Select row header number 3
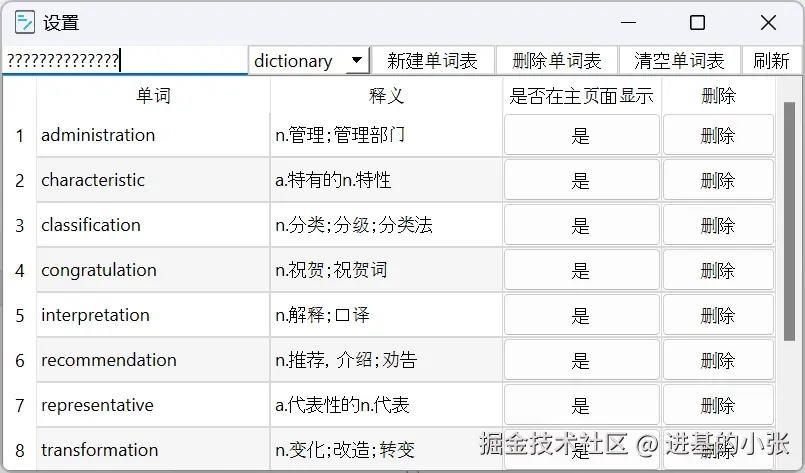Image resolution: width=805 pixels, height=473 pixels. (20, 225)
